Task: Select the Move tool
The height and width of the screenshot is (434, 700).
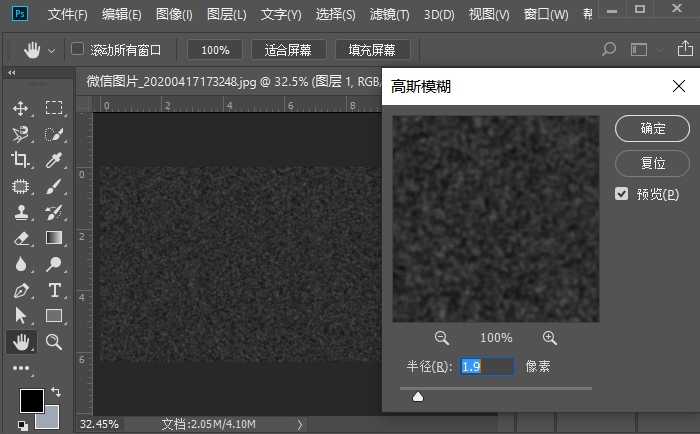Action: click(x=20, y=108)
